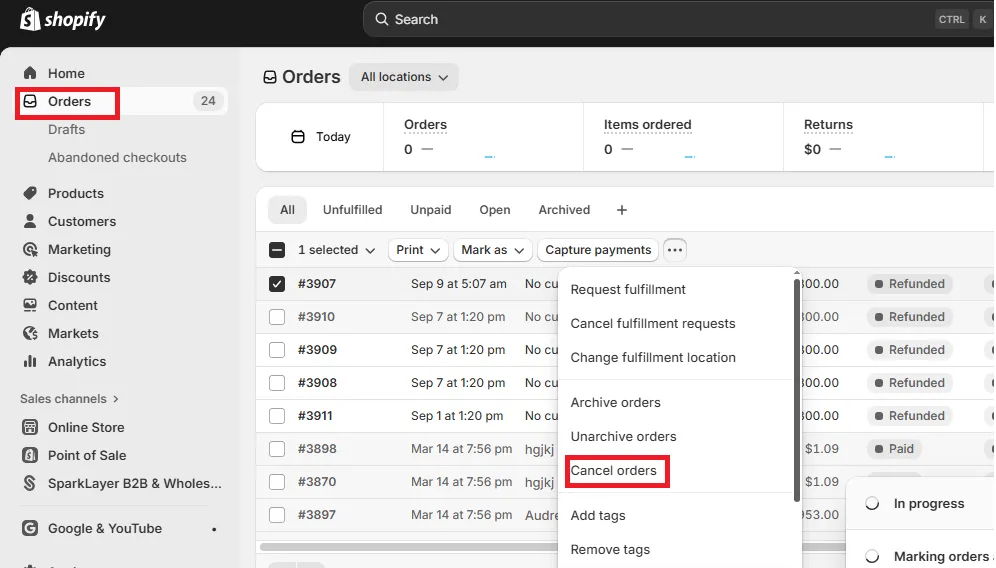Open the Print dropdown

(417, 250)
